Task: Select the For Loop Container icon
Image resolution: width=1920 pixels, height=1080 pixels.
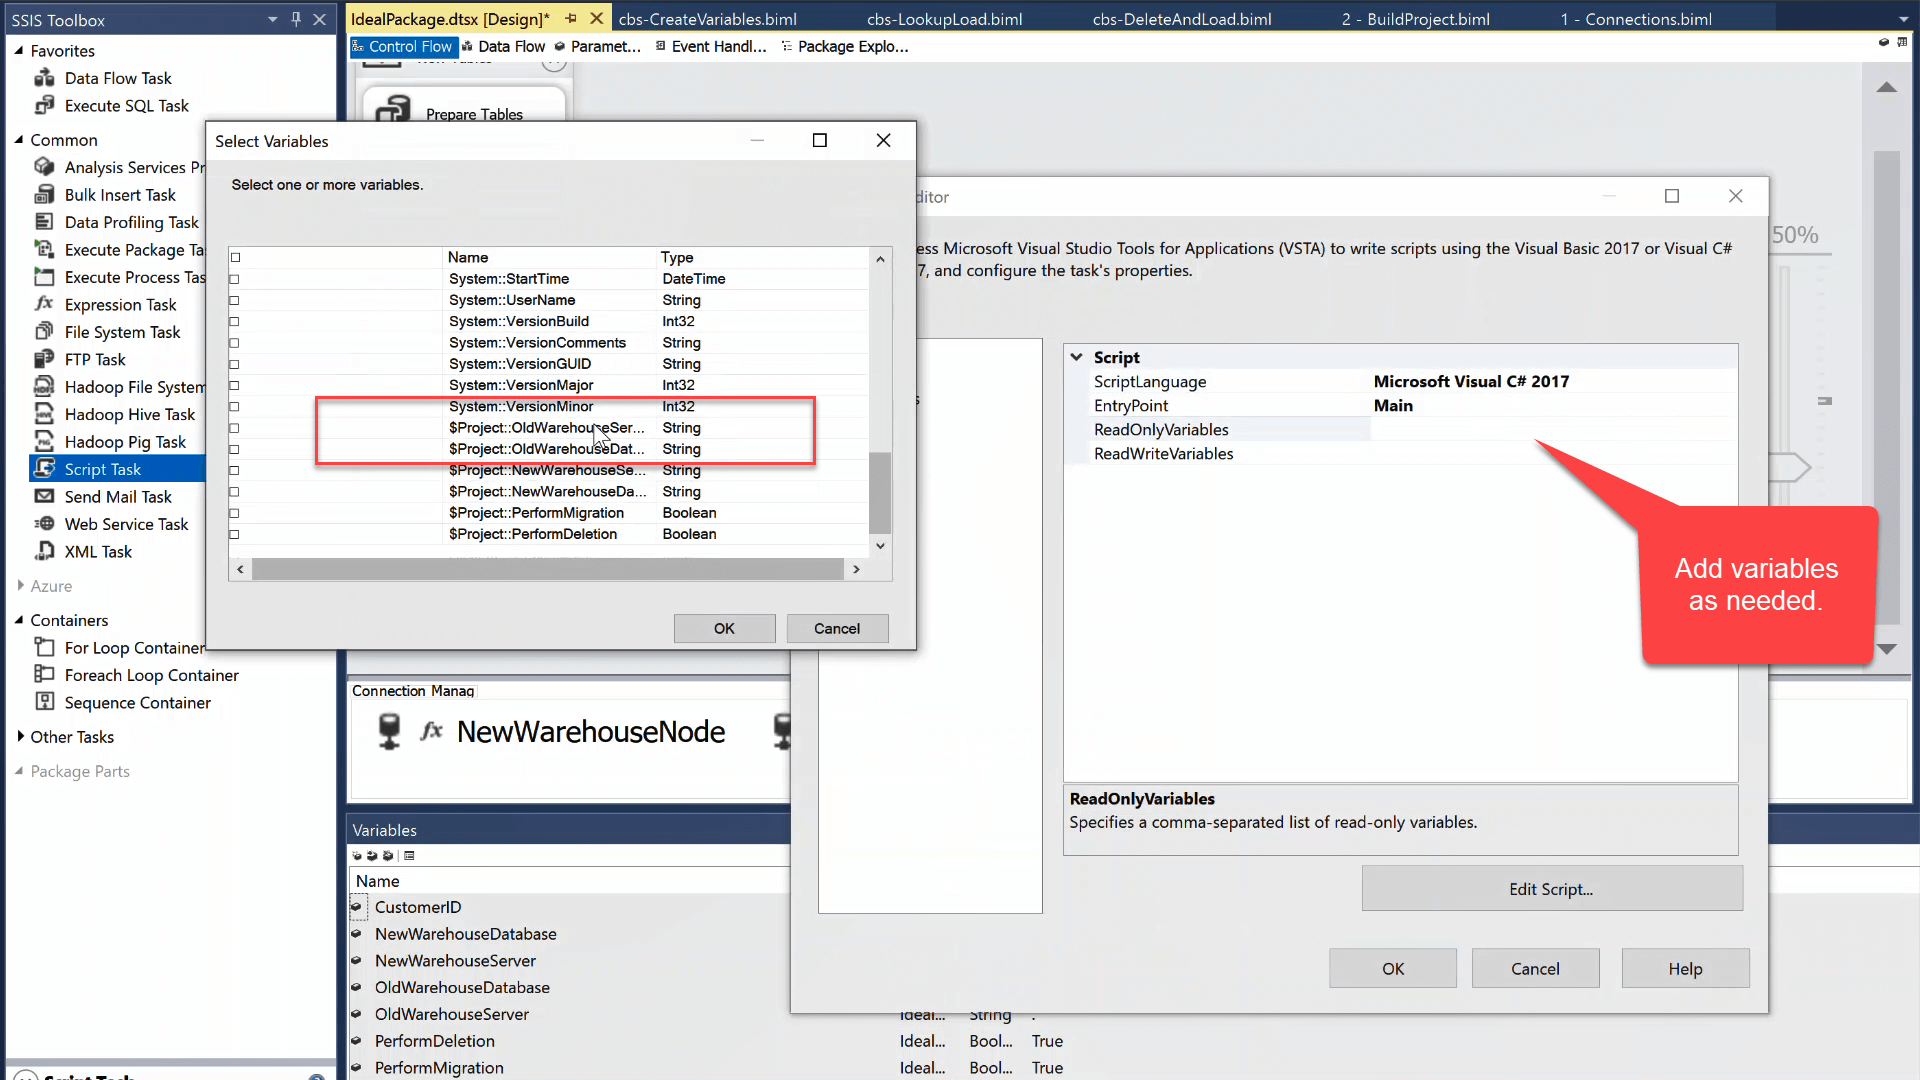Action: click(x=44, y=647)
